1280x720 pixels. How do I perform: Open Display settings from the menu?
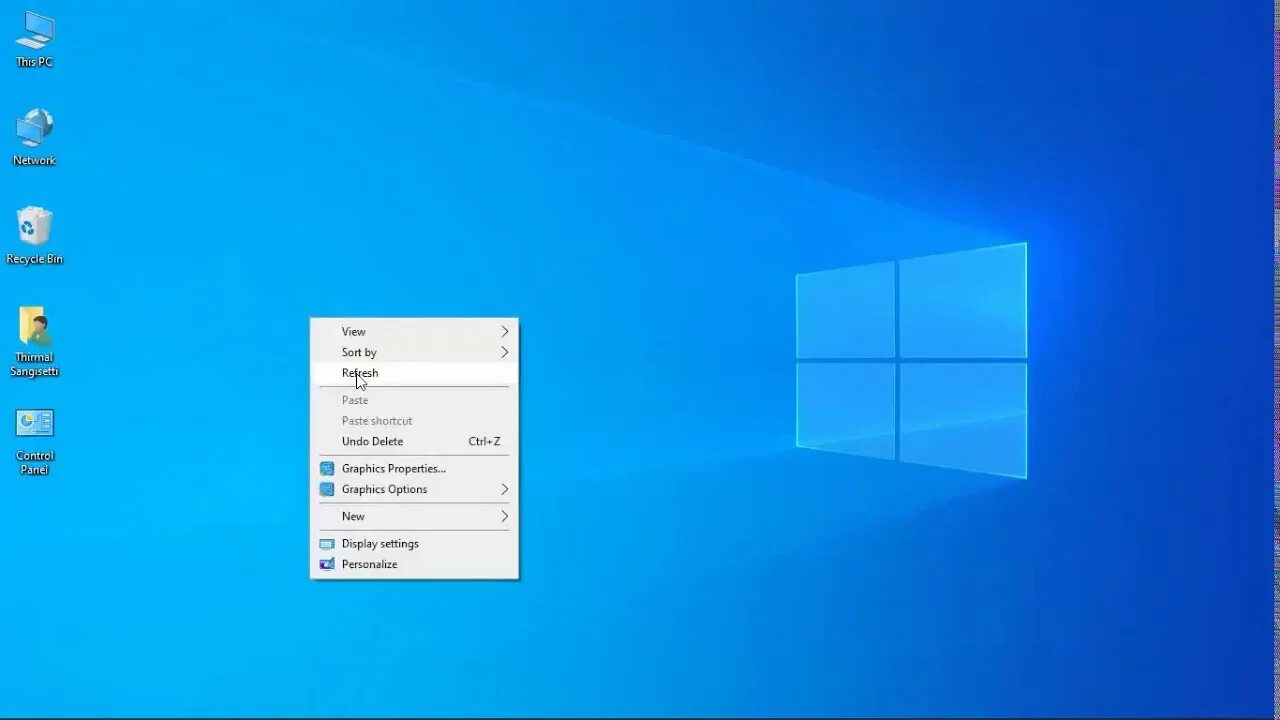click(x=414, y=544)
